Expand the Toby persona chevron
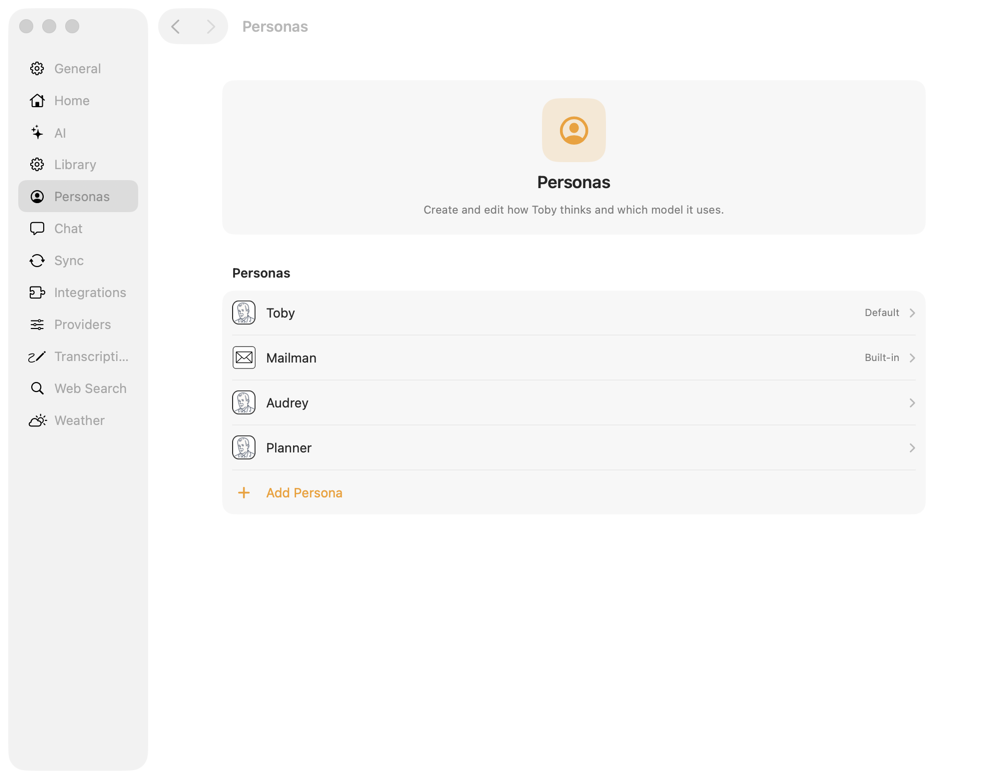 [912, 313]
